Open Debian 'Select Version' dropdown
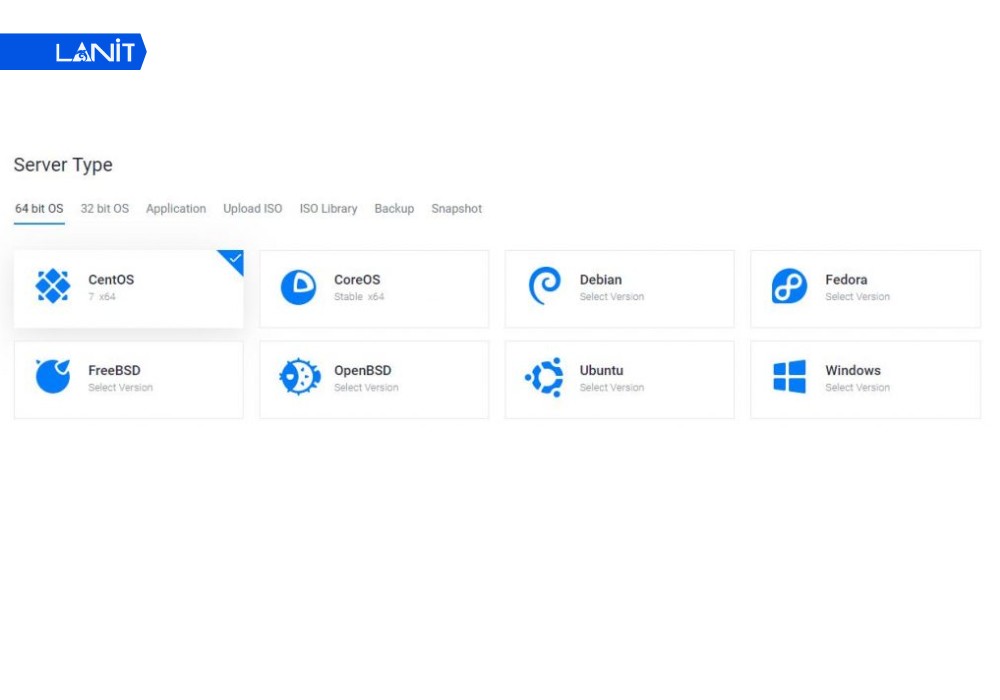Image resolution: width=1000 pixels, height=700 pixels. coord(611,297)
